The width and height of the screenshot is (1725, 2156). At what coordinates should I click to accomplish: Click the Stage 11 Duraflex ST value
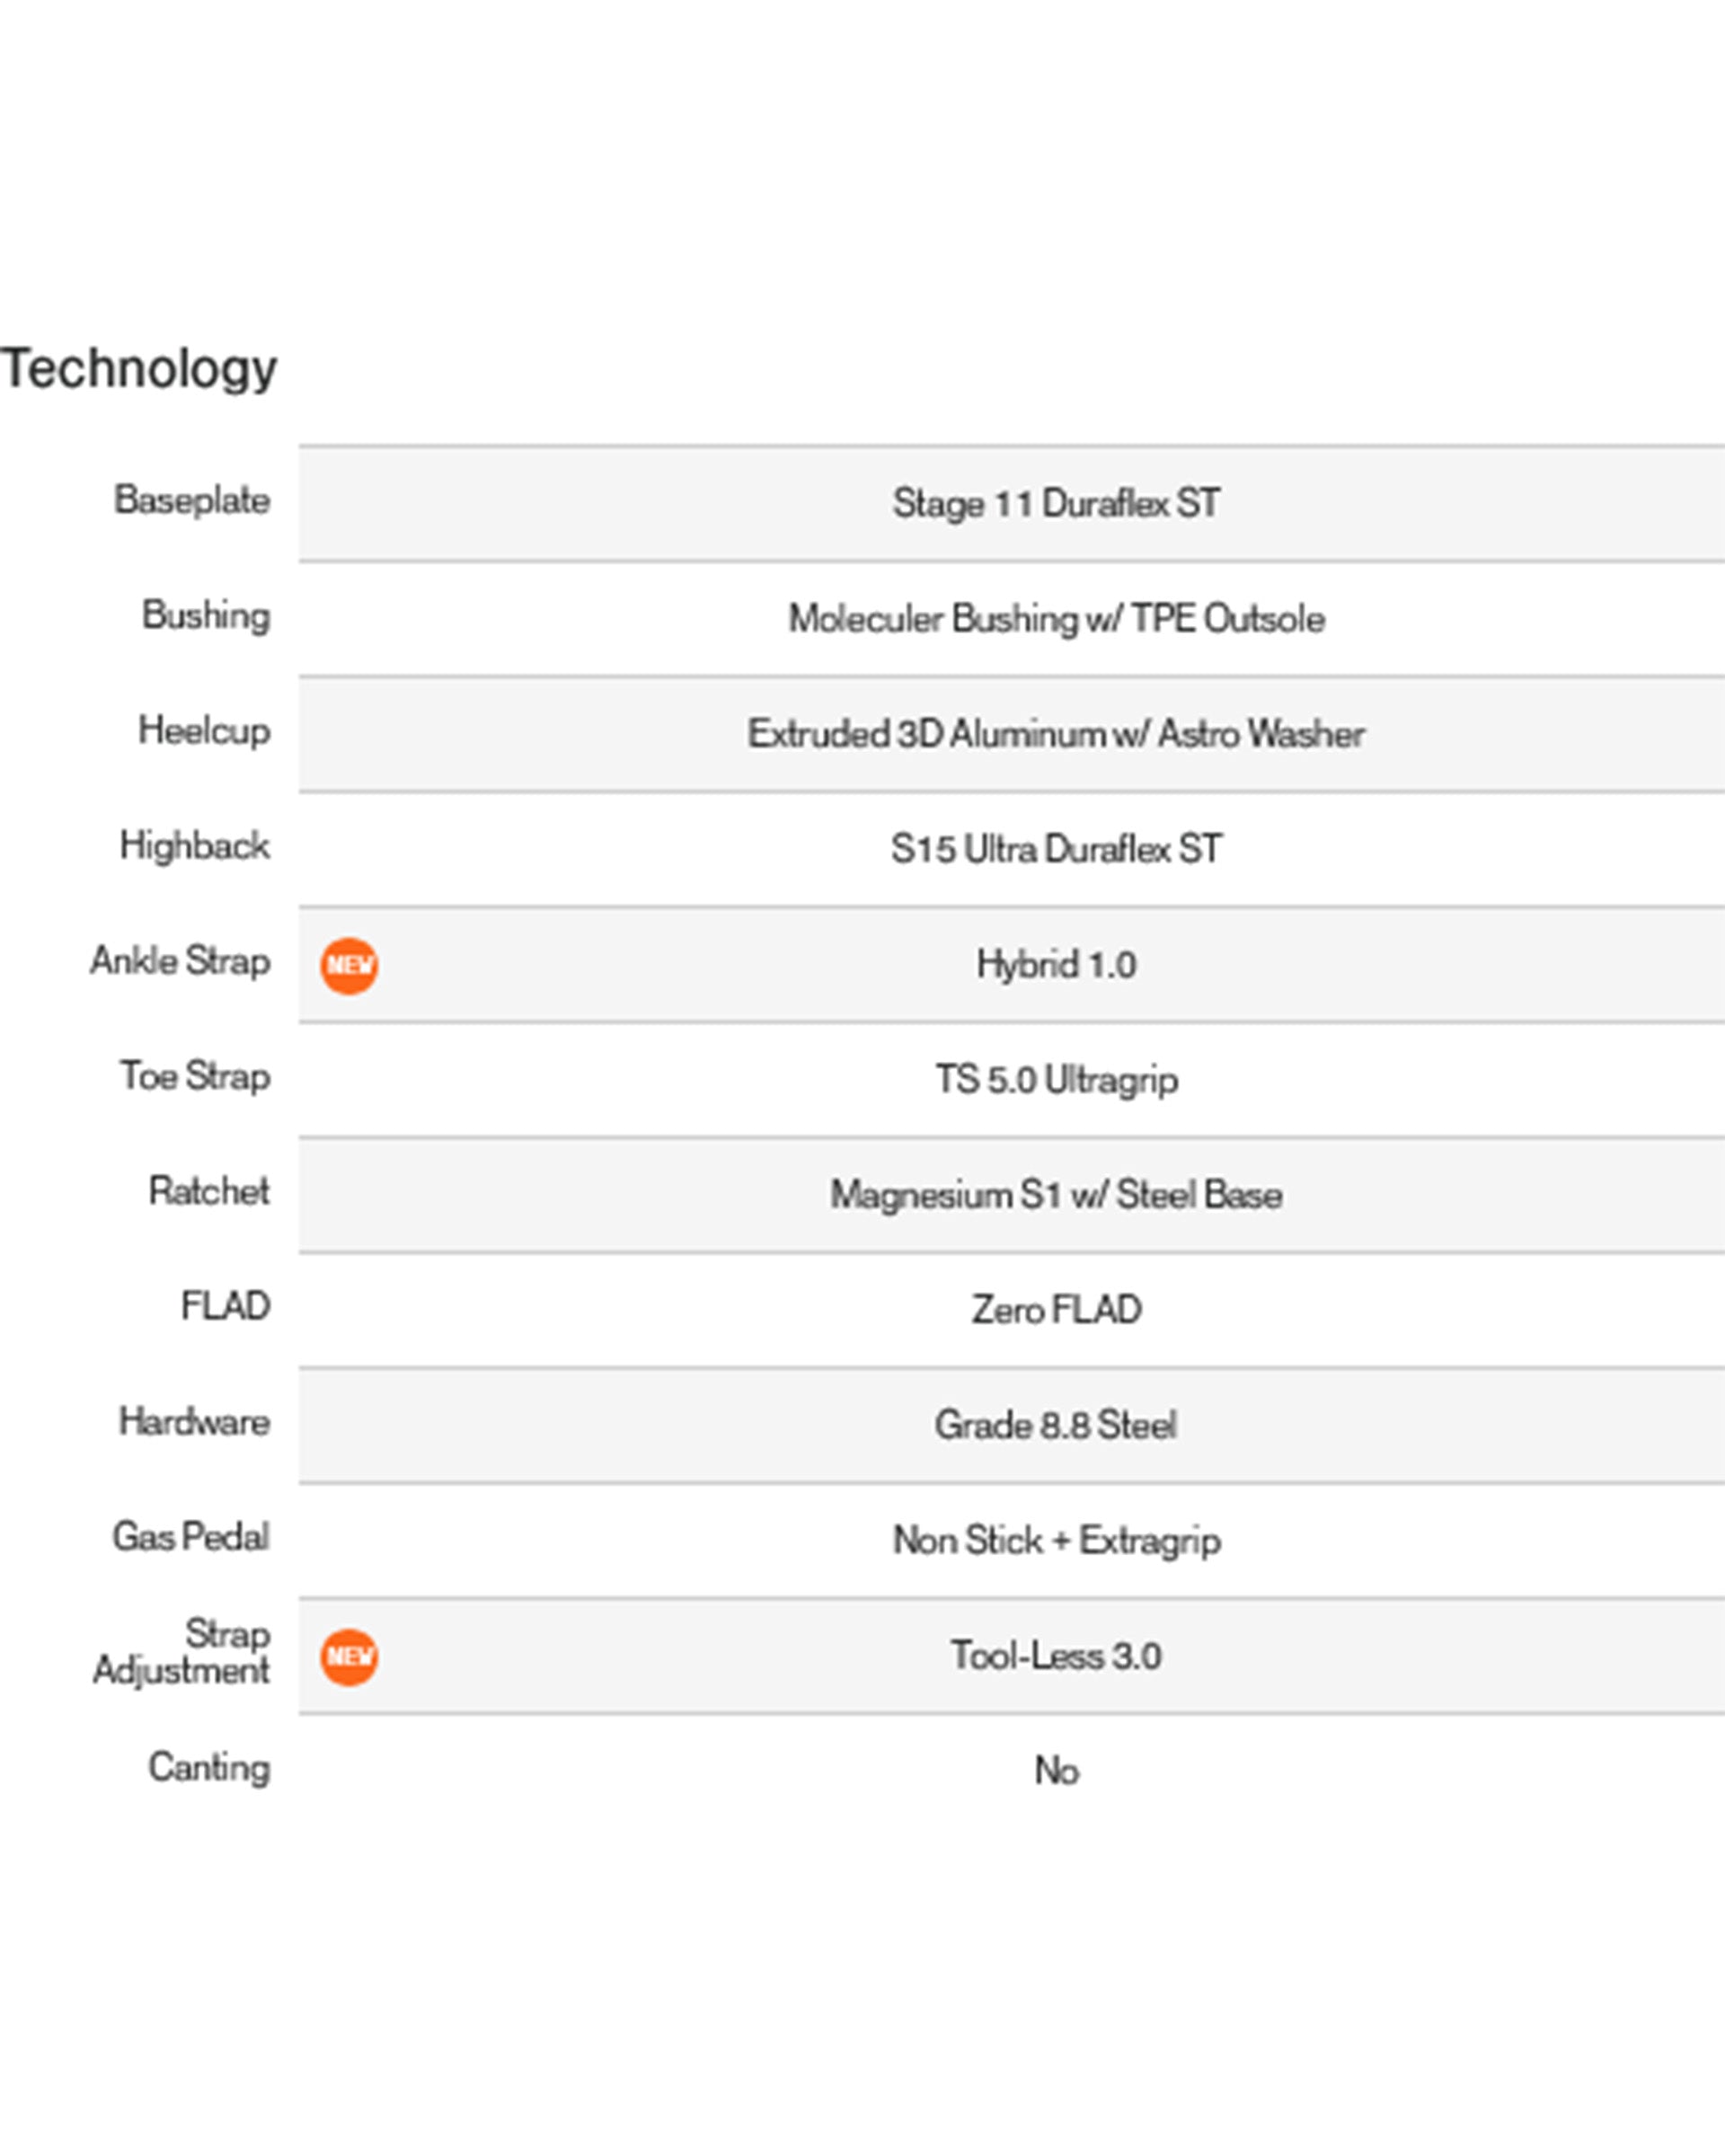1056,503
